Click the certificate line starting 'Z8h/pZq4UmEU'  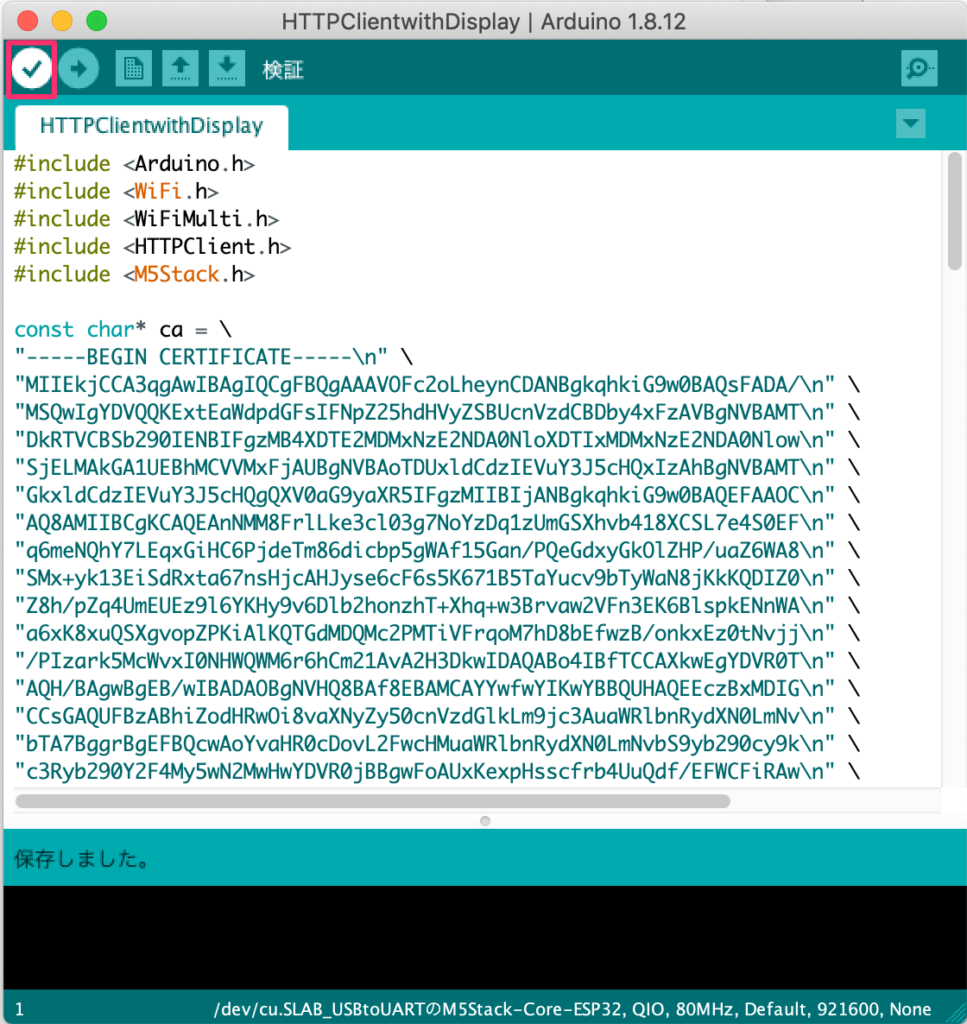[x=437, y=606]
